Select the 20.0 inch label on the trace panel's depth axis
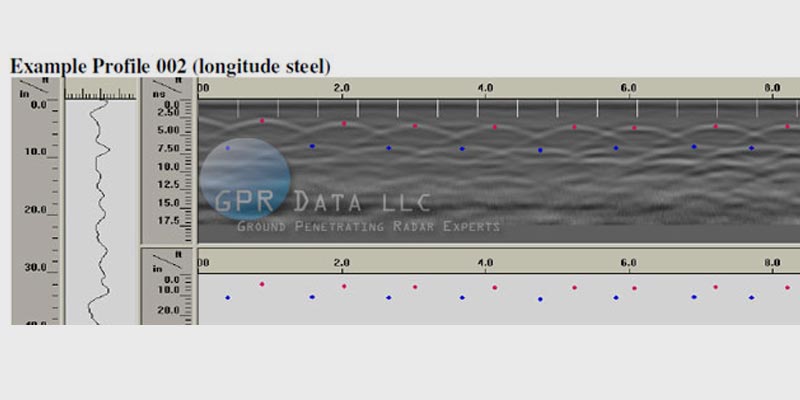The width and height of the screenshot is (800, 400). tap(36, 210)
